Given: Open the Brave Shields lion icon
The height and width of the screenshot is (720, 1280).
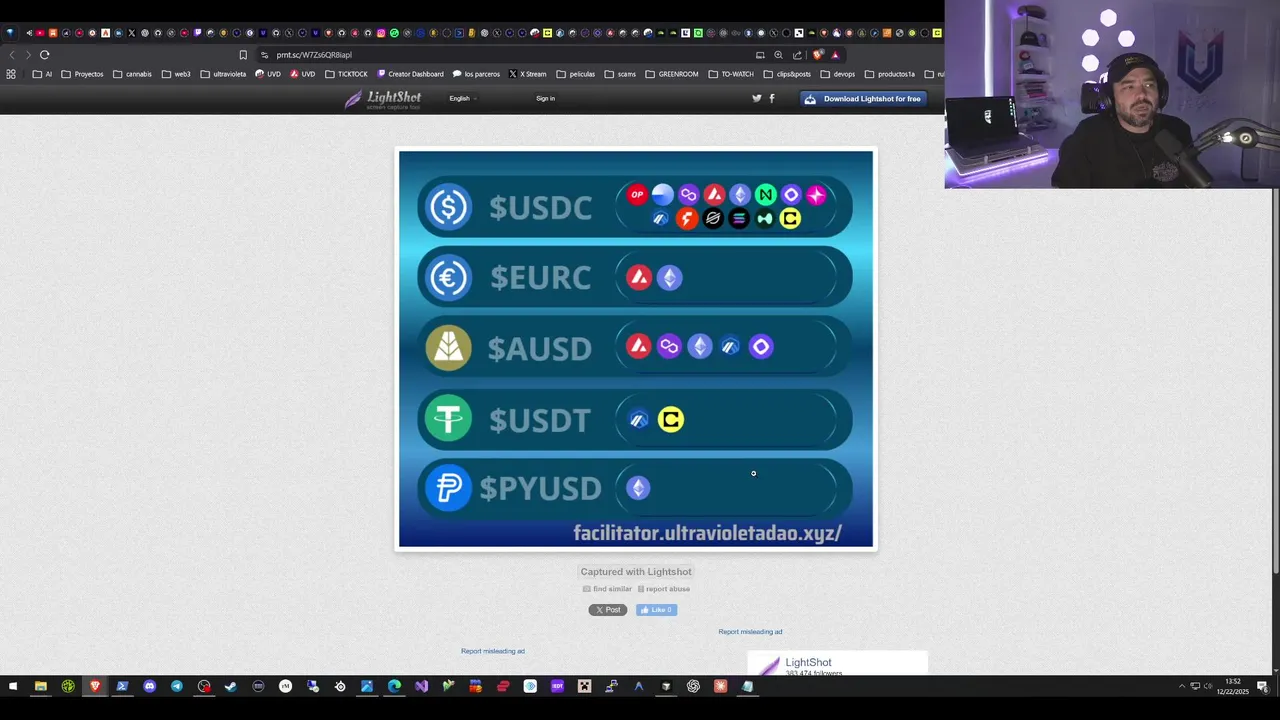Looking at the screenshot, I should (818, 55).
